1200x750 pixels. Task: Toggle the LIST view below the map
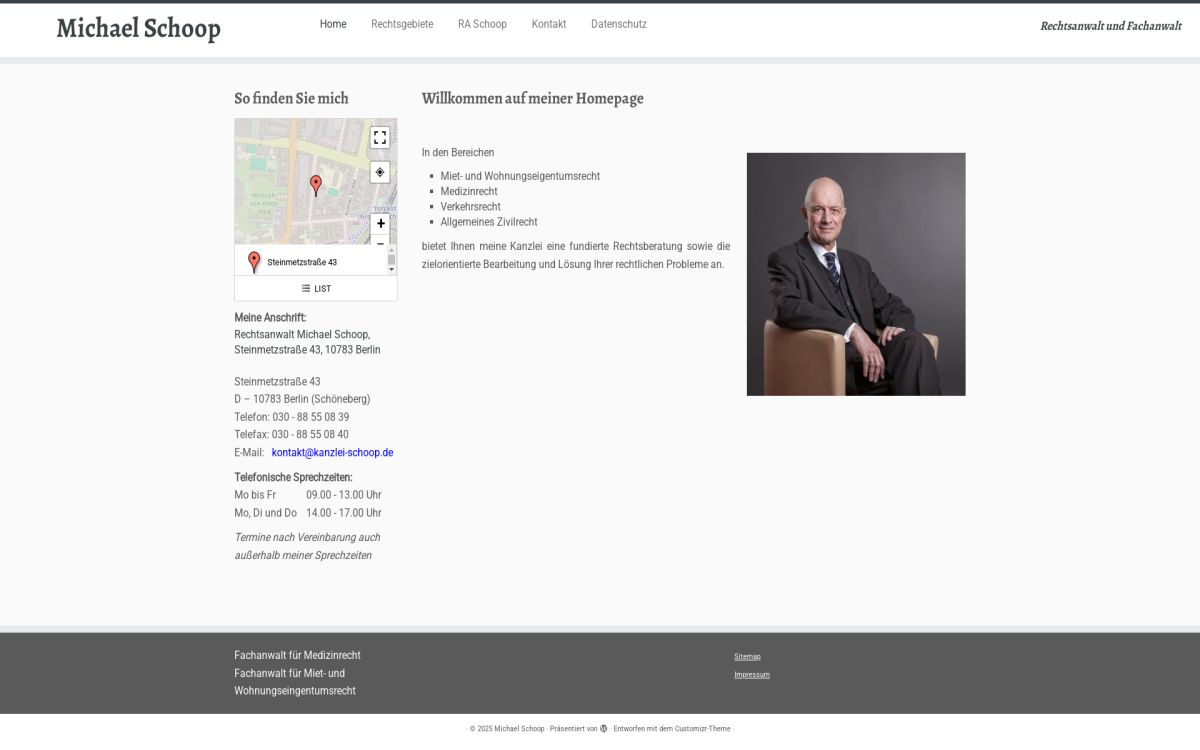pos(316,289)
